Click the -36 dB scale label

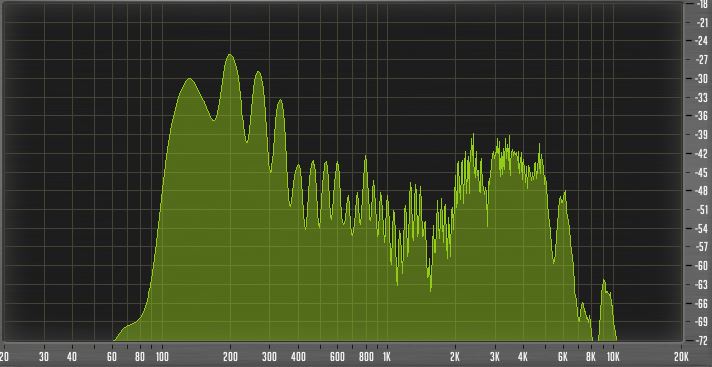(702, 116)
